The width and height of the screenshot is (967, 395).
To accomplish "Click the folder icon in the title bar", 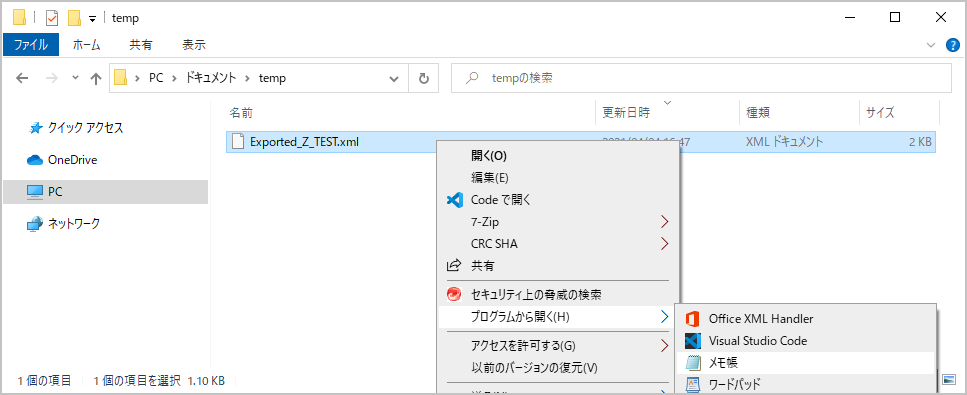I will click(x=19, y=17).
